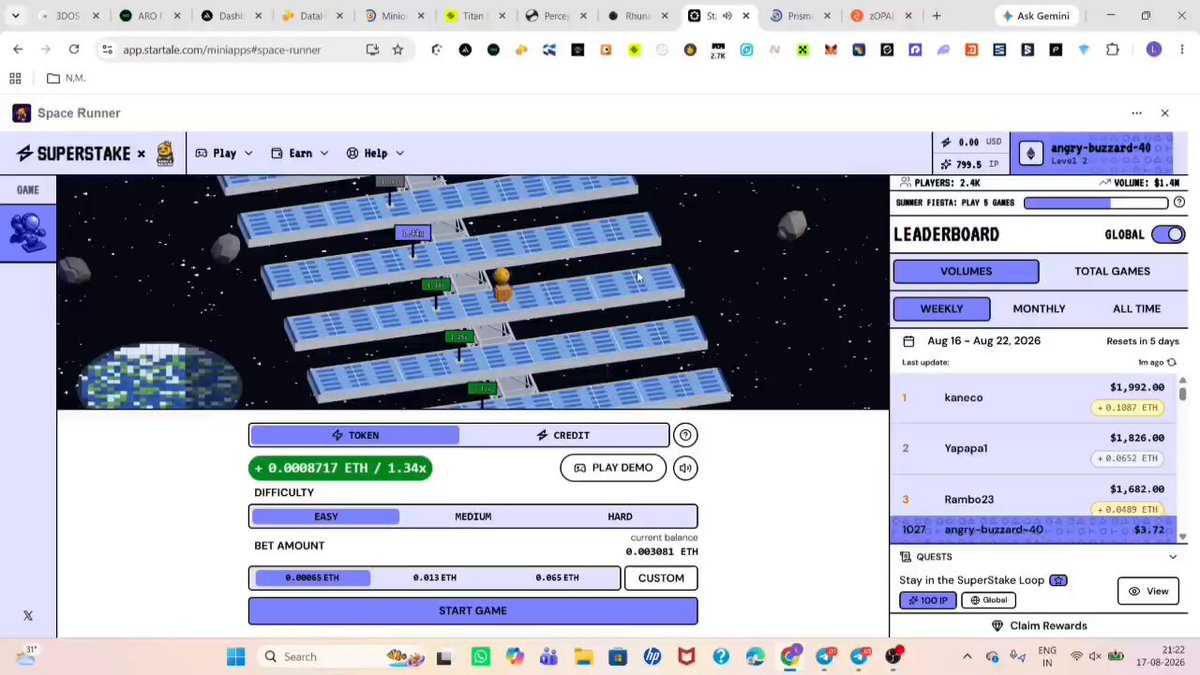The width and height of the screenshot is (1200, 675).
Task: Select the Space Runner astronaut game icon
Action: pos(27,233)
